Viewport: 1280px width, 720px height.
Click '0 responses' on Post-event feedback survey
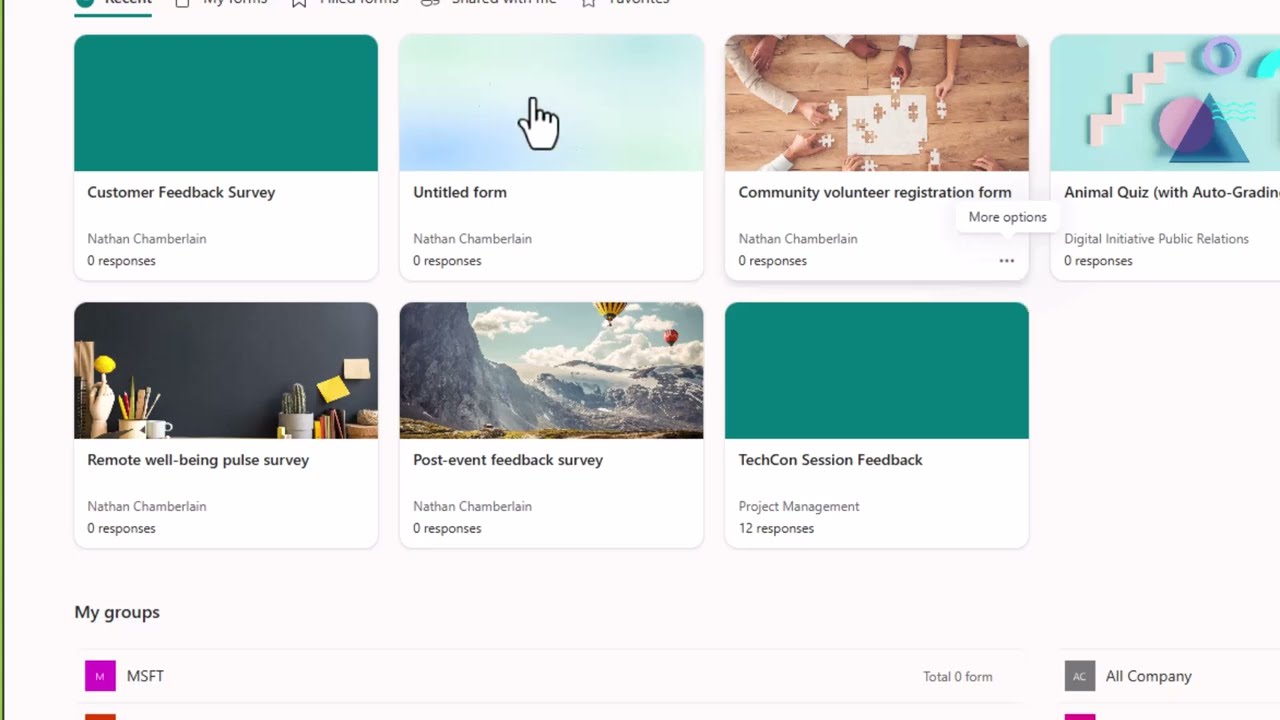[x=447, y=528]
